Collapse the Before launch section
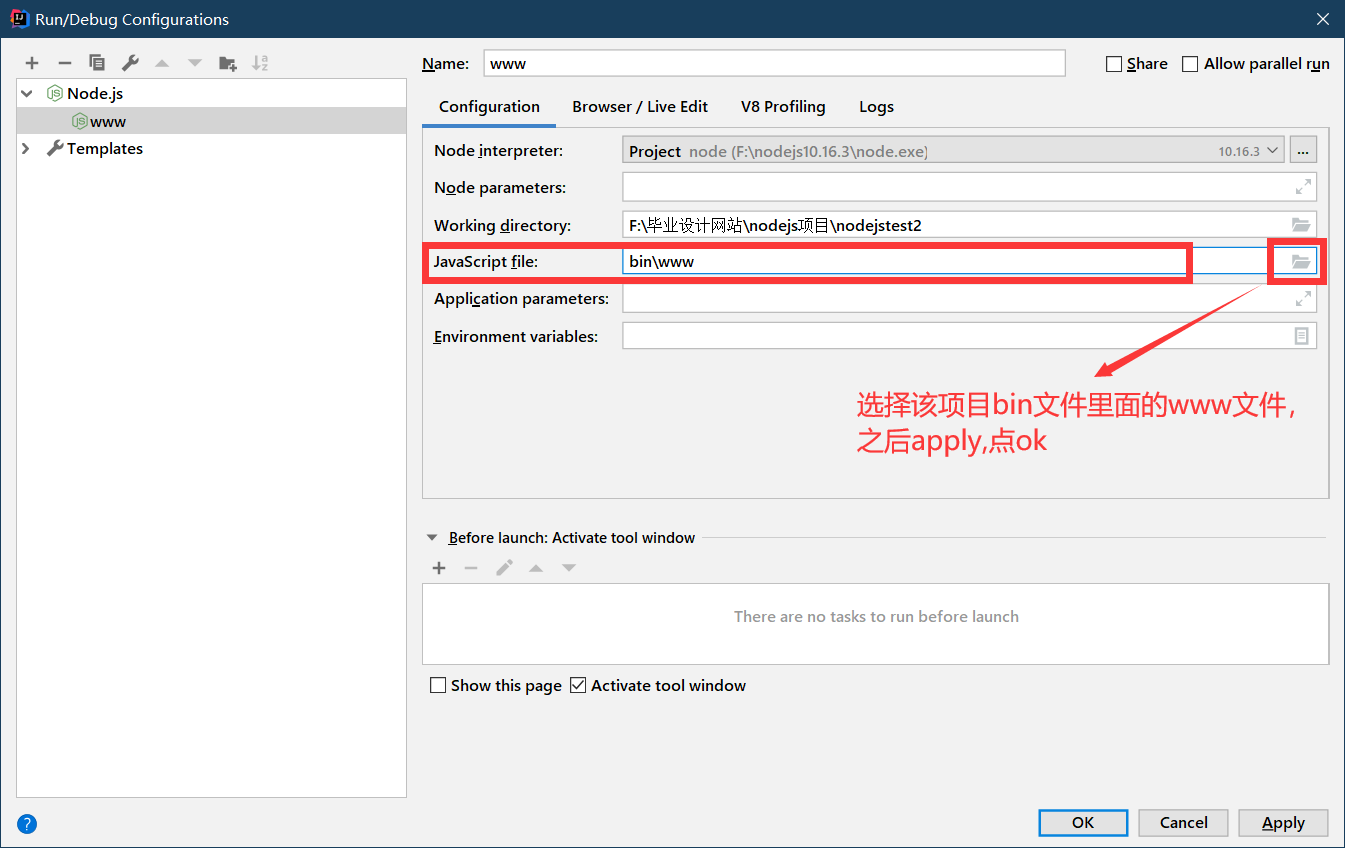Viewport: 1345px width, 848px height. point(431,537)
